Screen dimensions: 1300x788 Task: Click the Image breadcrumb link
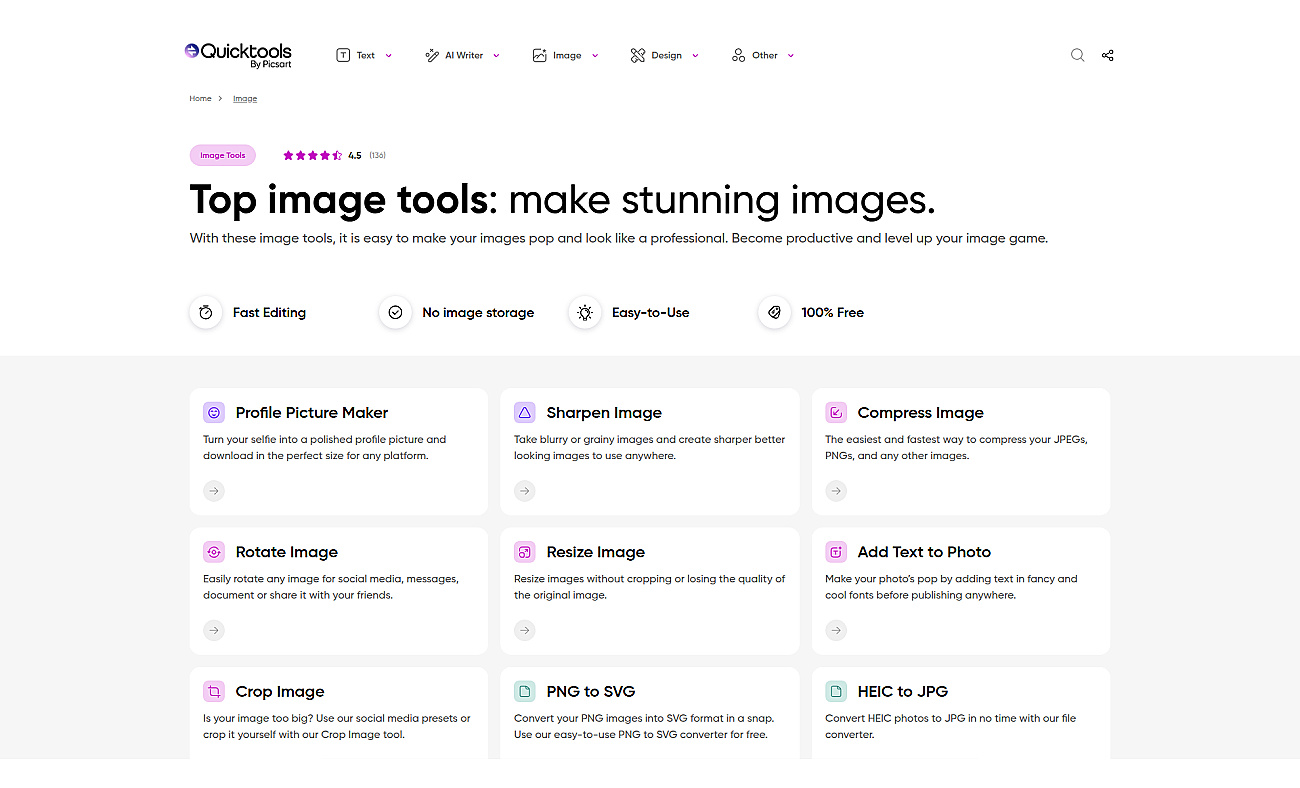(245, 99)
